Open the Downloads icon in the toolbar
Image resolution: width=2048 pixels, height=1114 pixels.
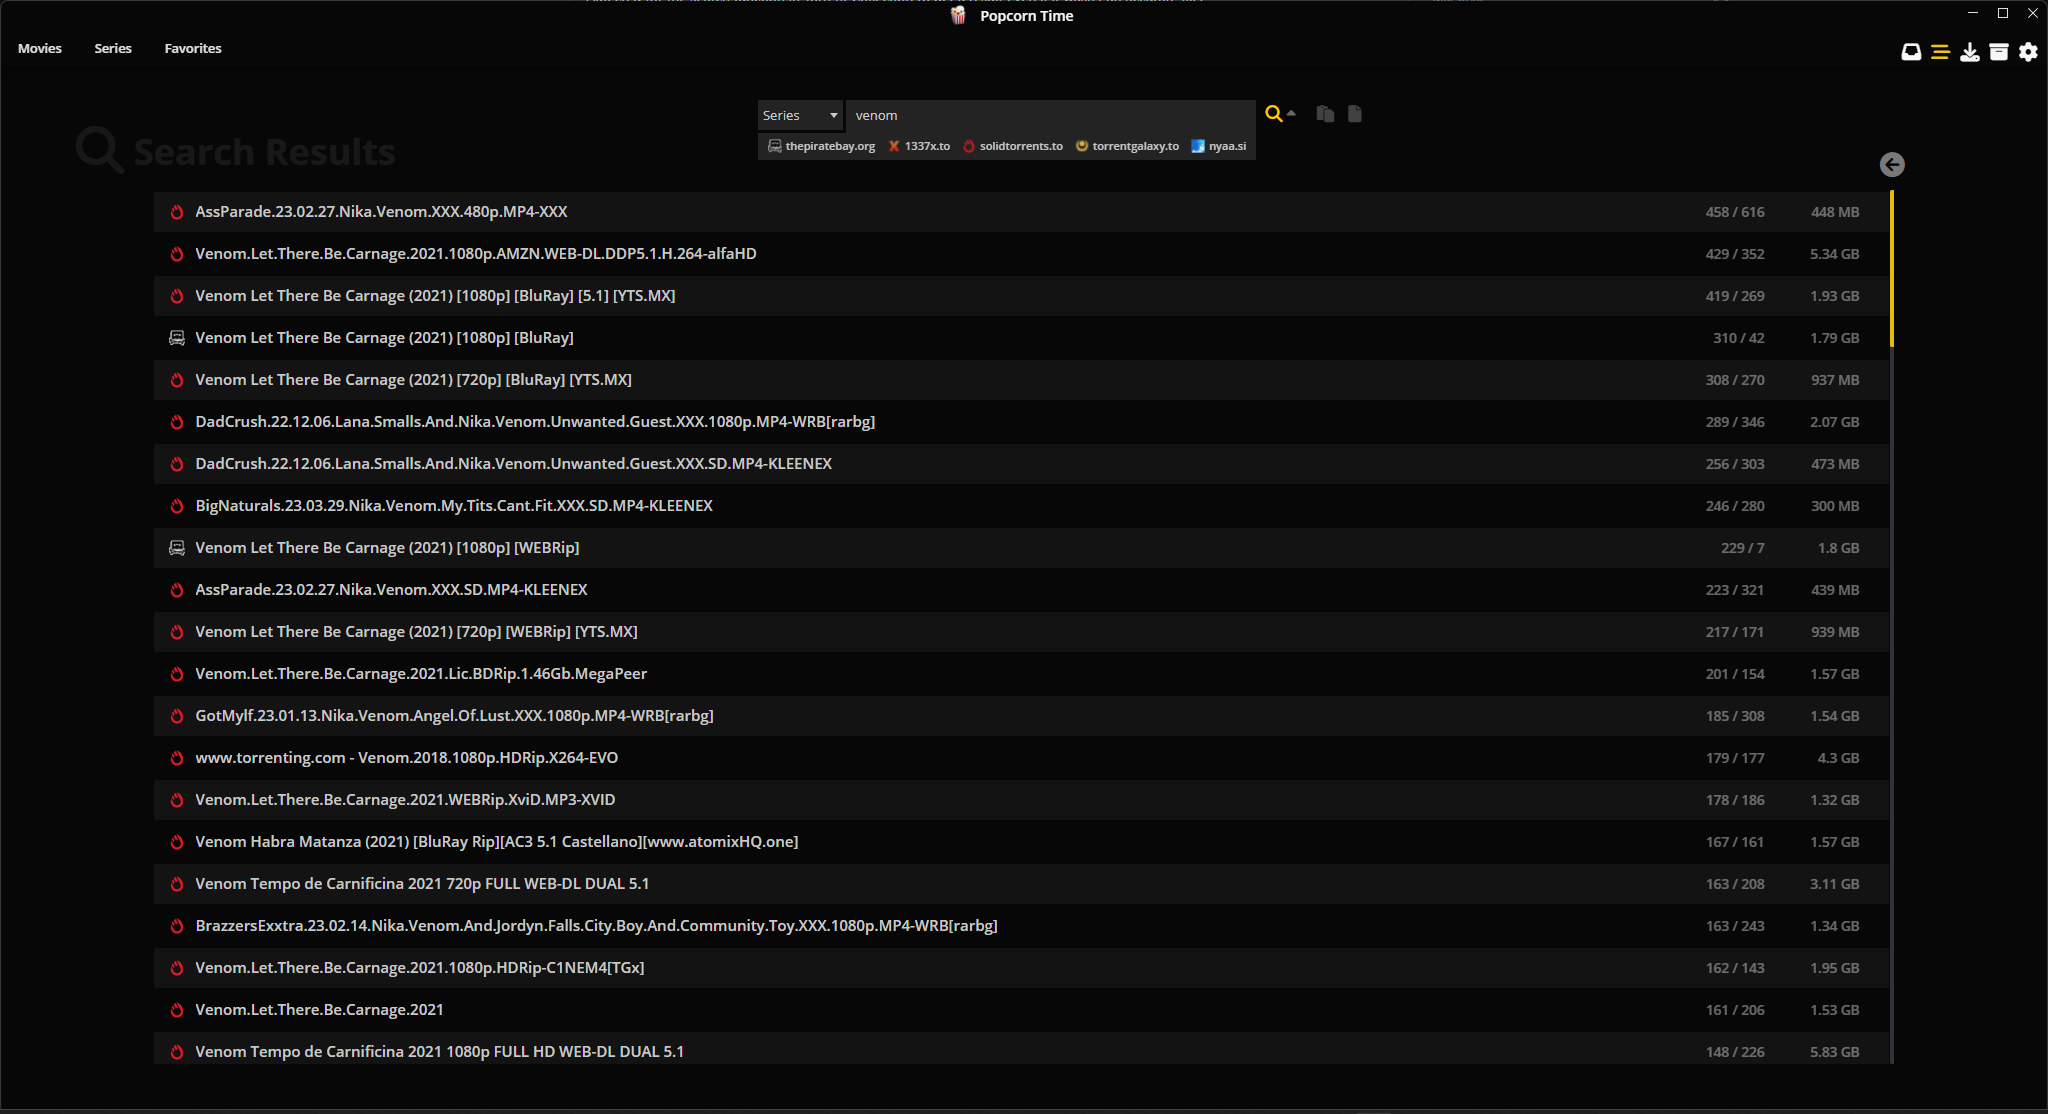pyautogui.click(x=1969, y=51)
